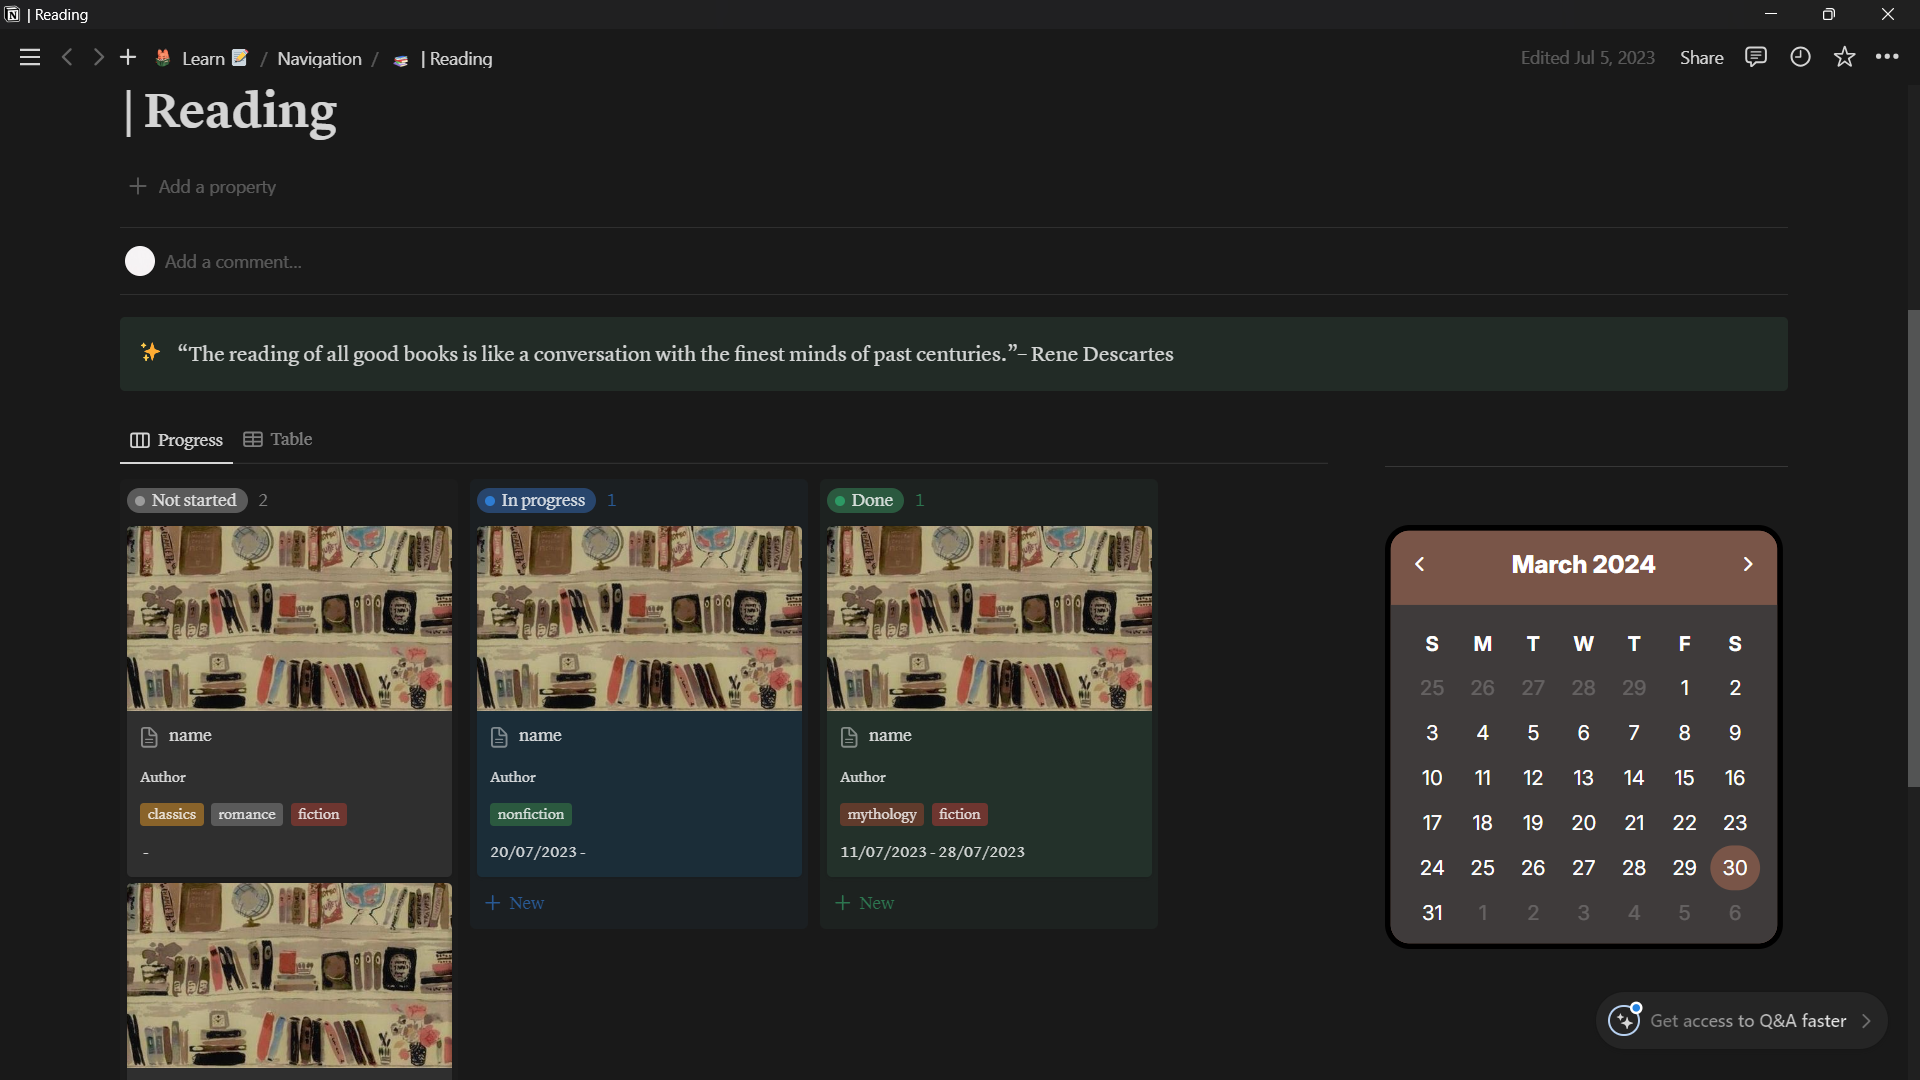Click Add a property

(x=204, y=187)
